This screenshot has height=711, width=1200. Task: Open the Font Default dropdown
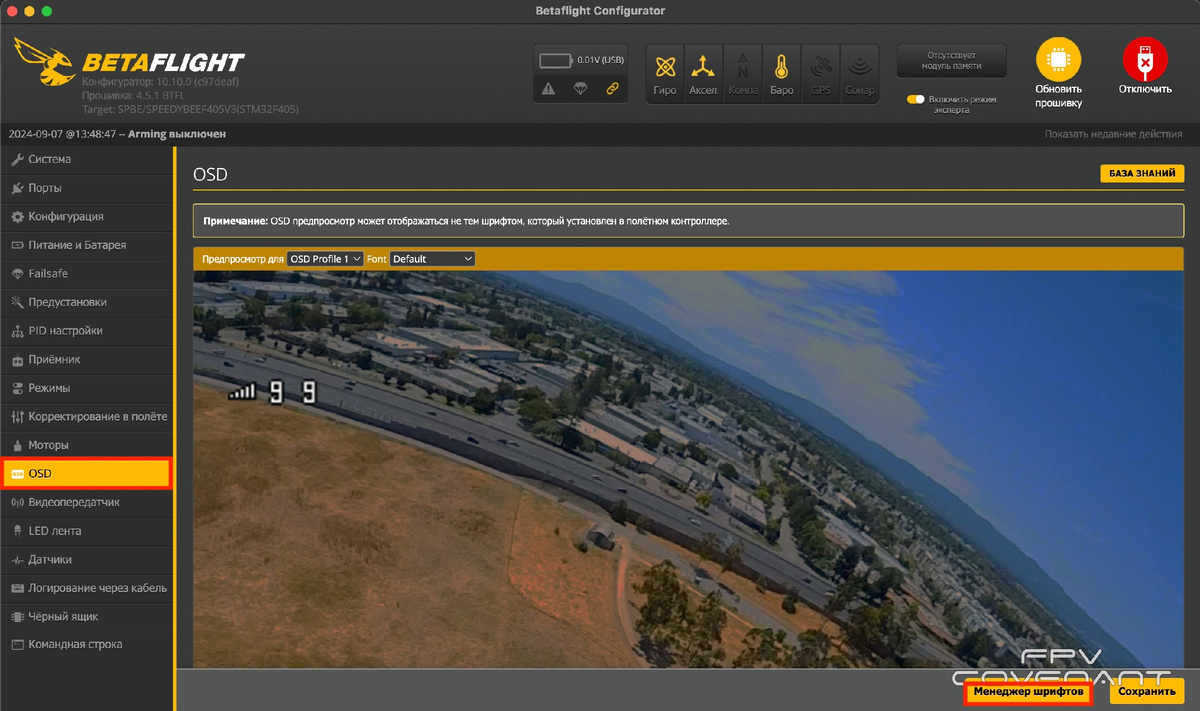(432, 259)
